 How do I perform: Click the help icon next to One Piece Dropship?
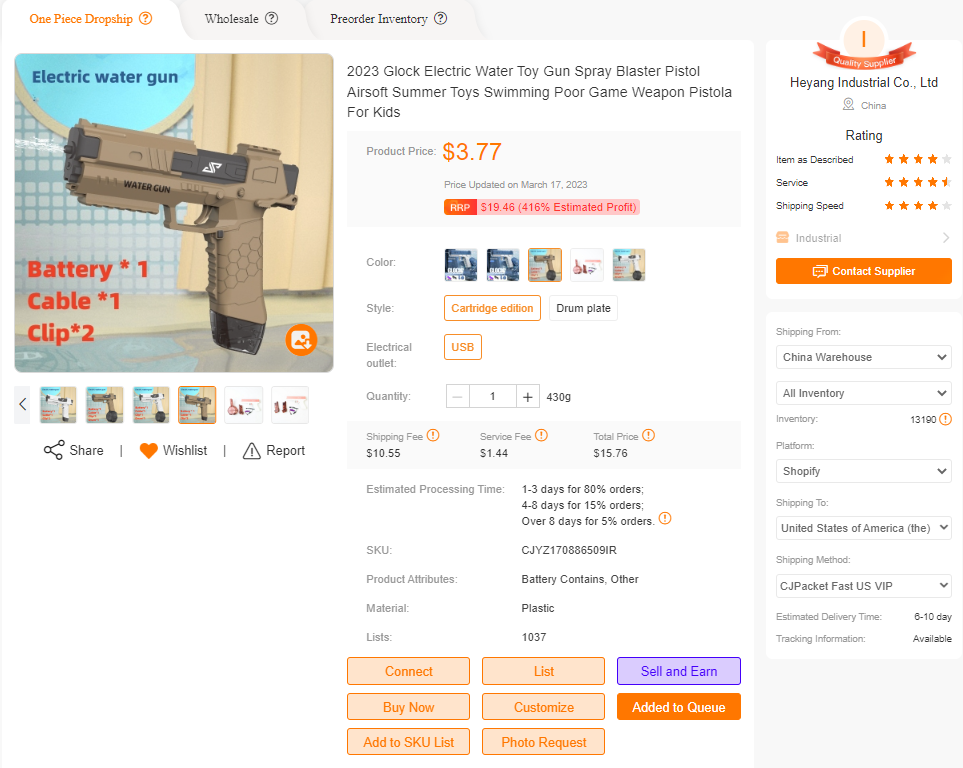tap(146, 18)
